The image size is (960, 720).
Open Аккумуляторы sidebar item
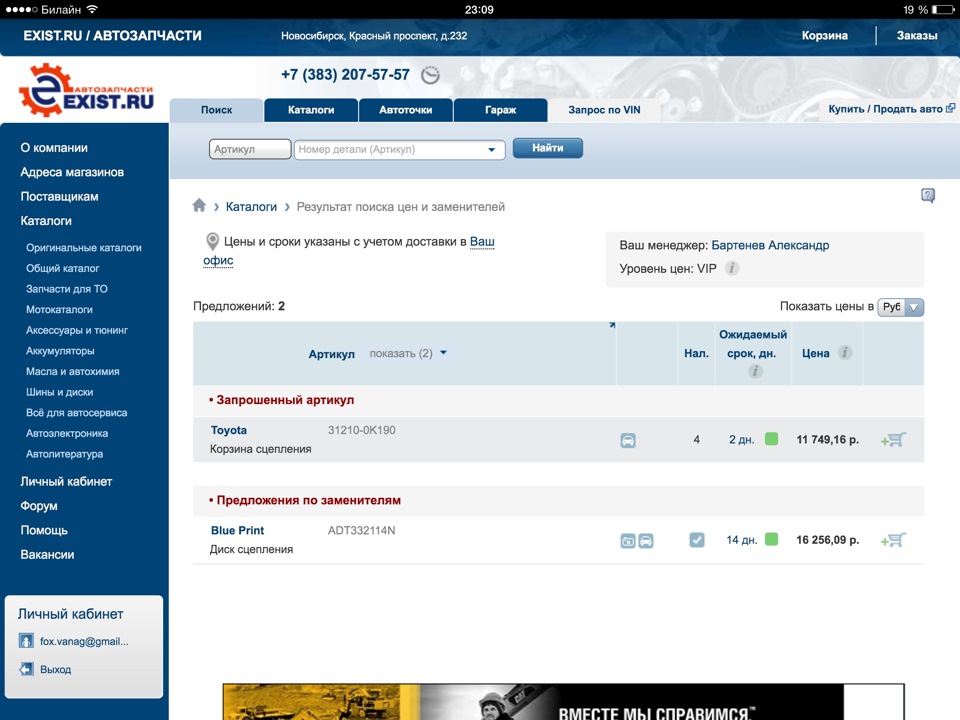point(60,351)
